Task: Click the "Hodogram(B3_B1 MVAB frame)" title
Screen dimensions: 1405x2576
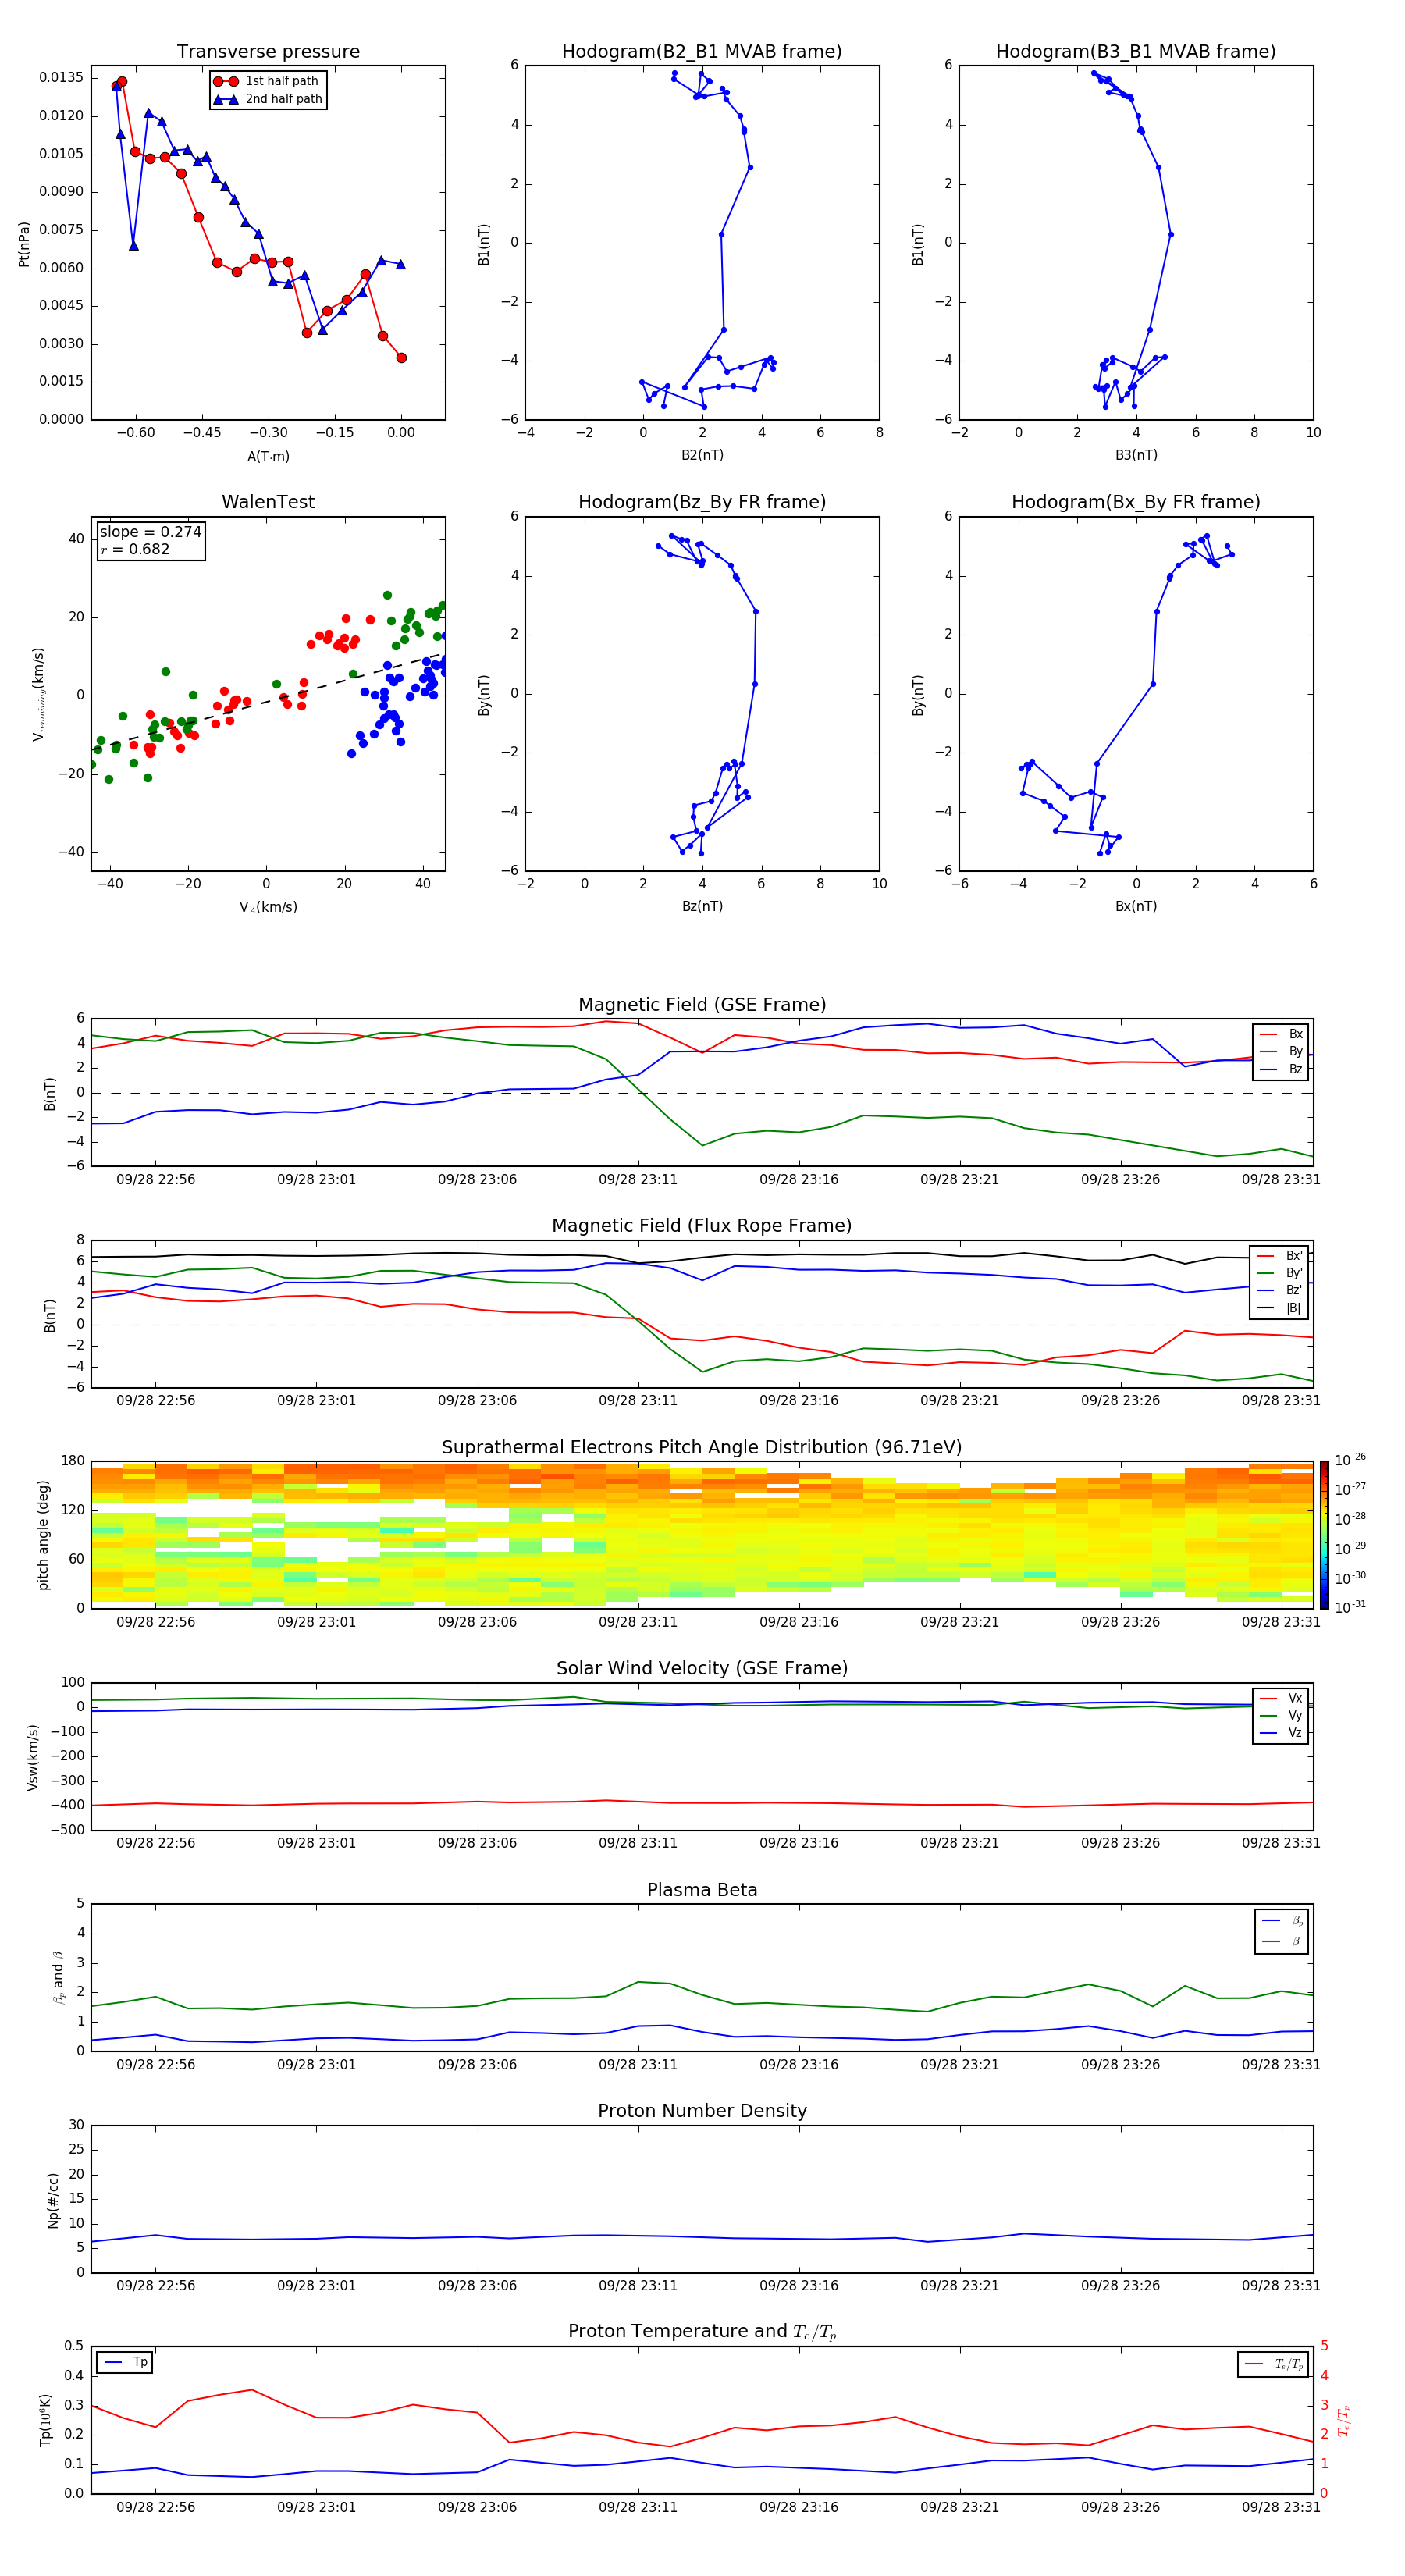Action: pos(1136,52)
